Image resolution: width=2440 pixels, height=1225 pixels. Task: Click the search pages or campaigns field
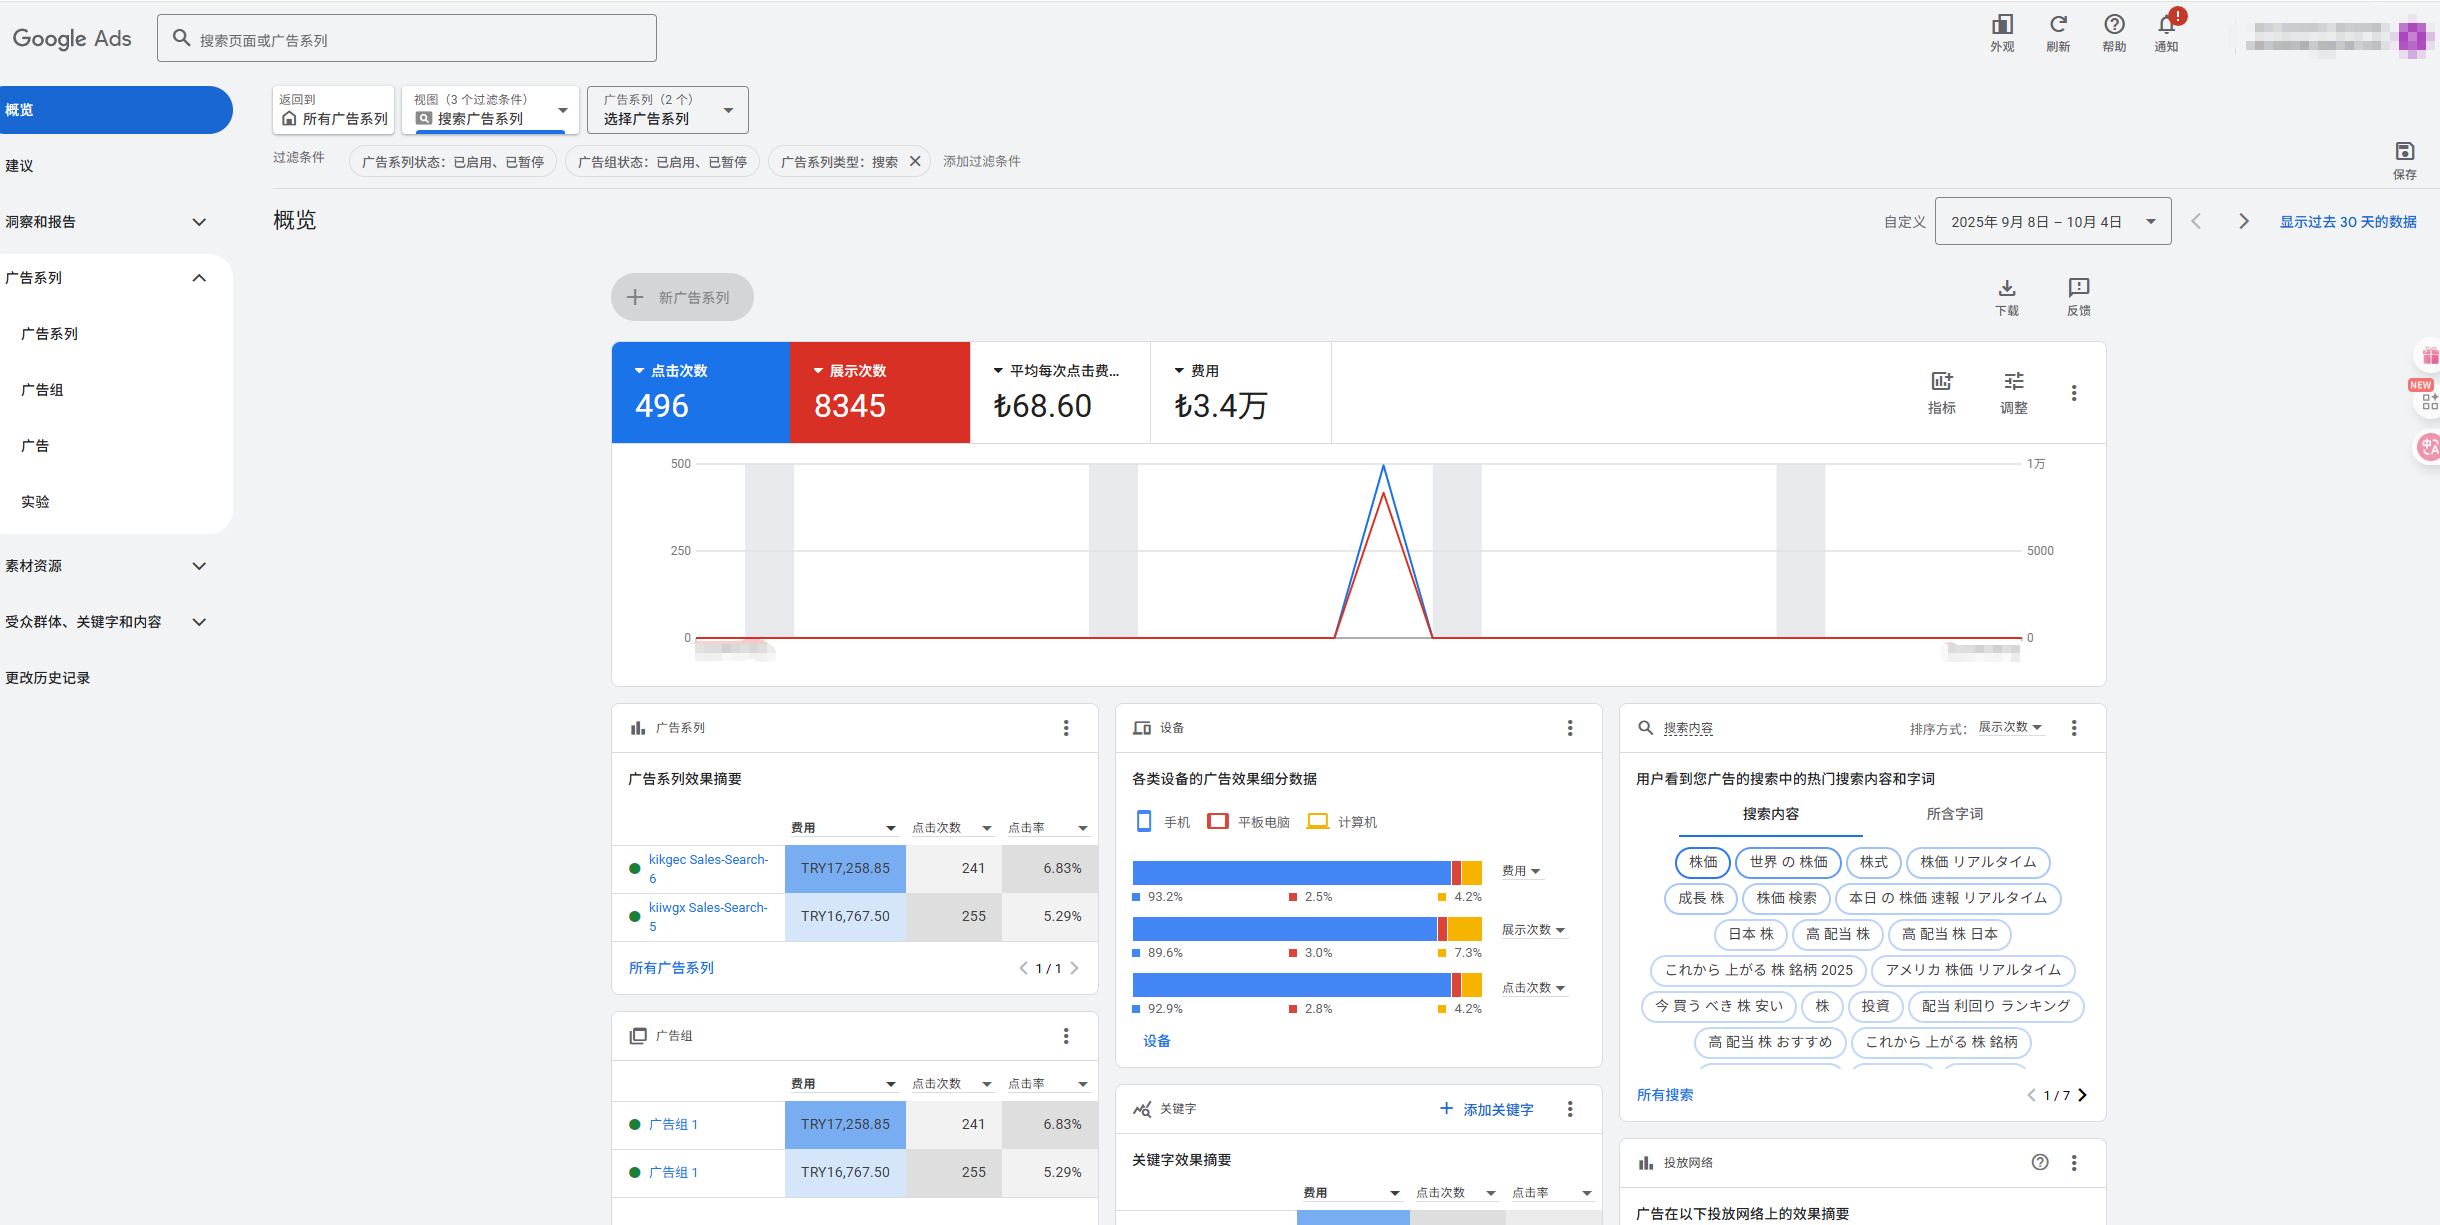click(x=407, y=39)
